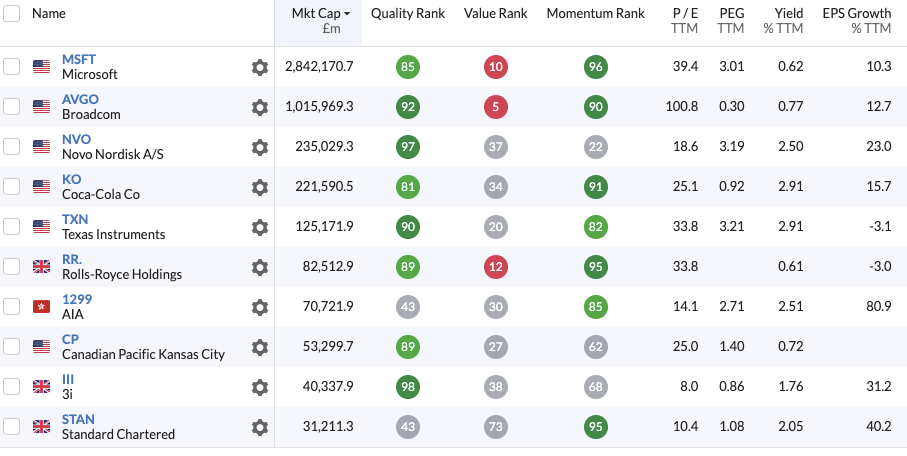Select the 3i row checkbox
This screenshot has width=907, height=456.
point(11,387)
